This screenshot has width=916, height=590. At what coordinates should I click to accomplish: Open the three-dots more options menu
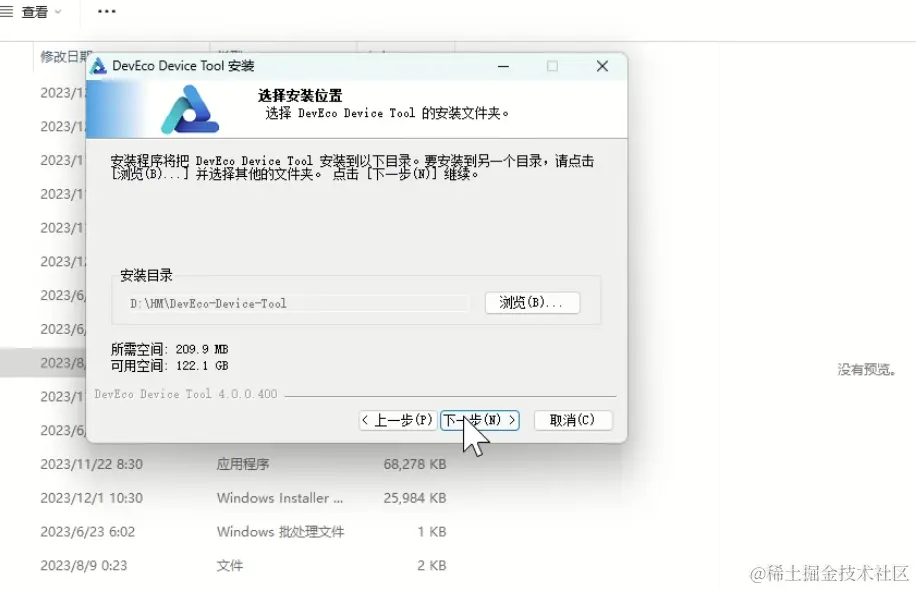tap(106, 12)
